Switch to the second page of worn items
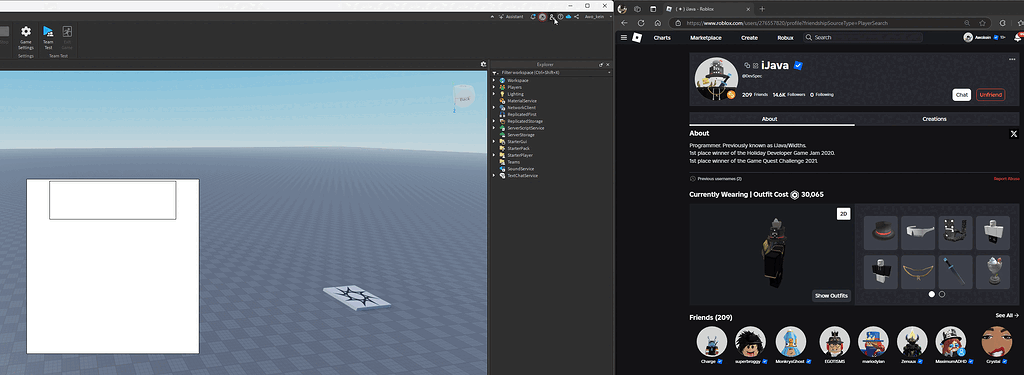Image resolution: width=1024 pixels, height=375 pixels. [x=942, y=295]
